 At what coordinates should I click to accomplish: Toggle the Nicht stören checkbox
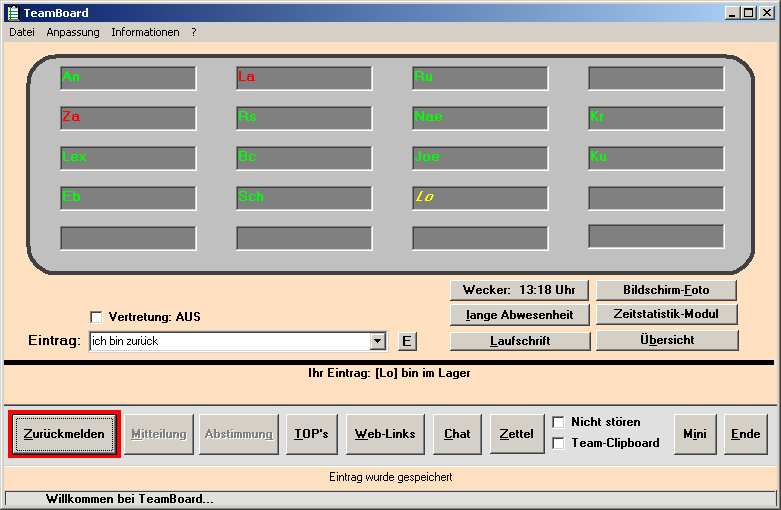[x=558, y=422]
